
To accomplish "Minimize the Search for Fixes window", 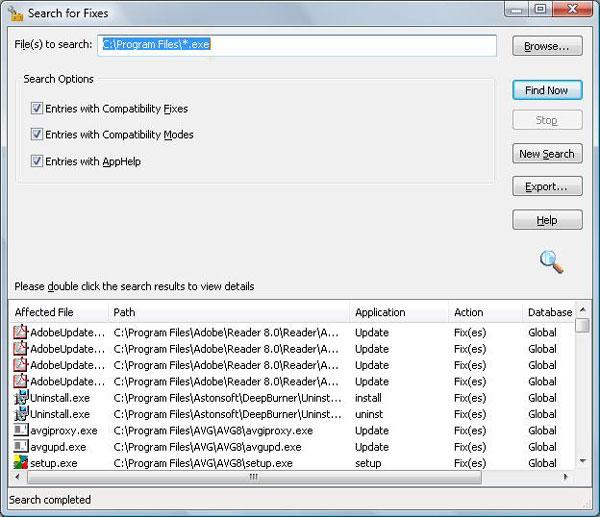I will pyautogui.click(x=516, y=9).
